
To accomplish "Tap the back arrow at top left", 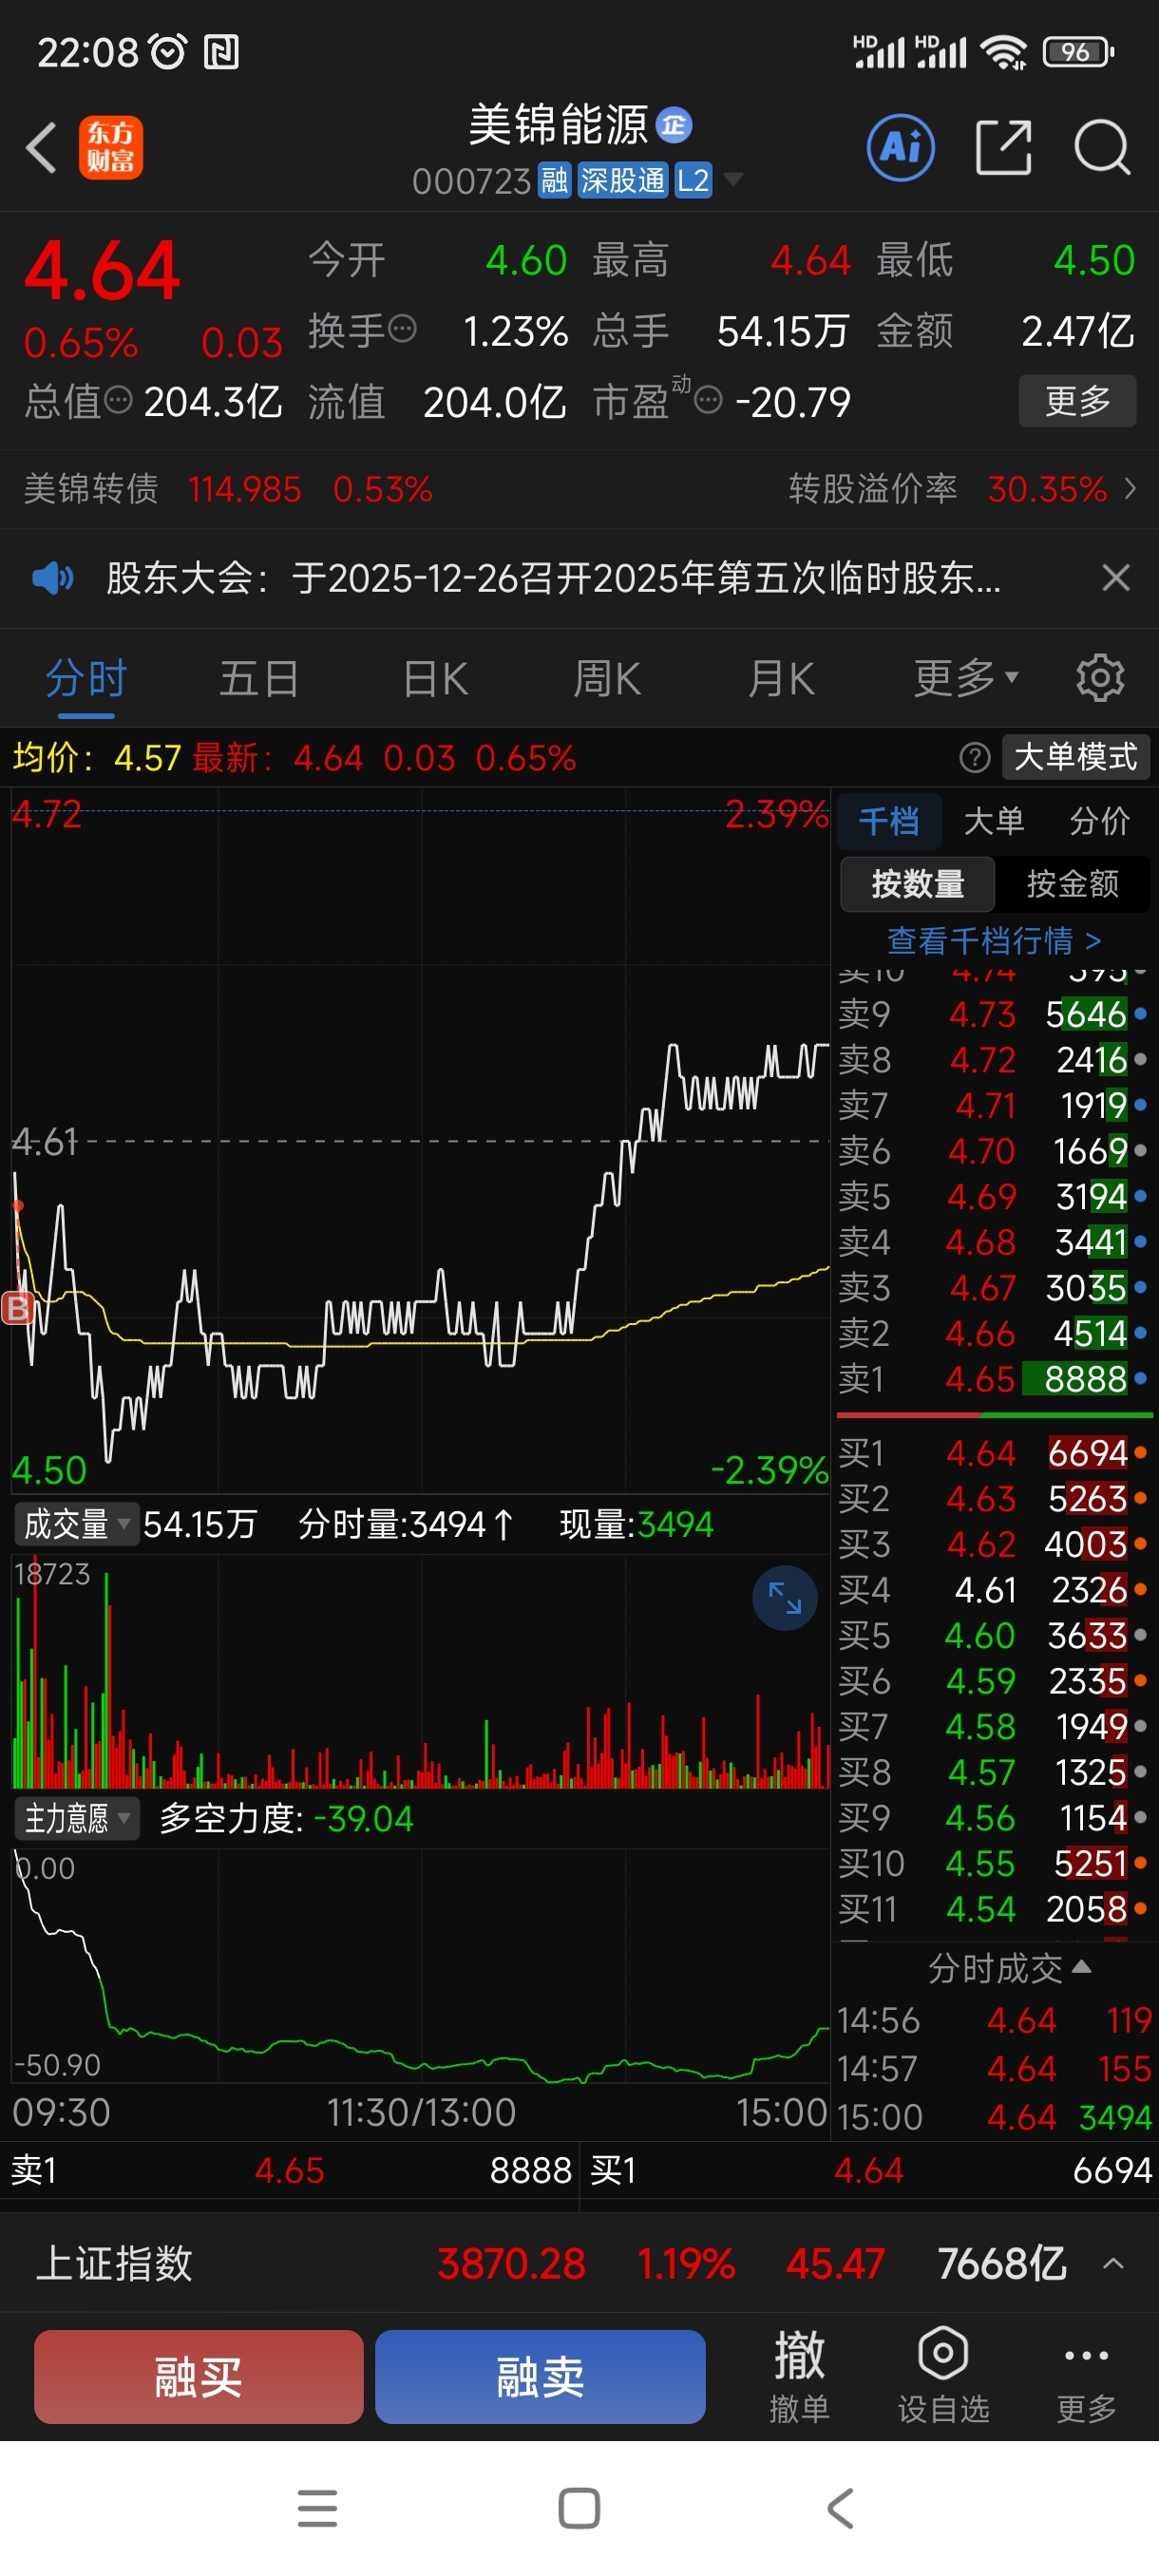I will coord(41,148).
